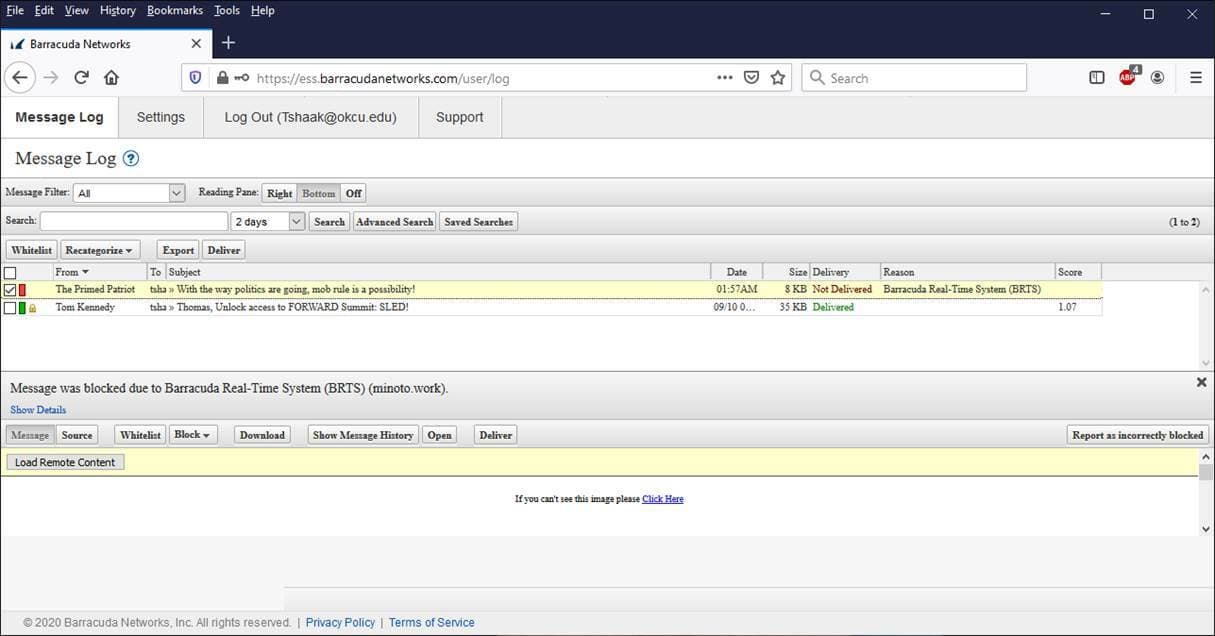Click the browser Search box
The height and width of the screenshot is (636, 1215).
coord(914,77)
